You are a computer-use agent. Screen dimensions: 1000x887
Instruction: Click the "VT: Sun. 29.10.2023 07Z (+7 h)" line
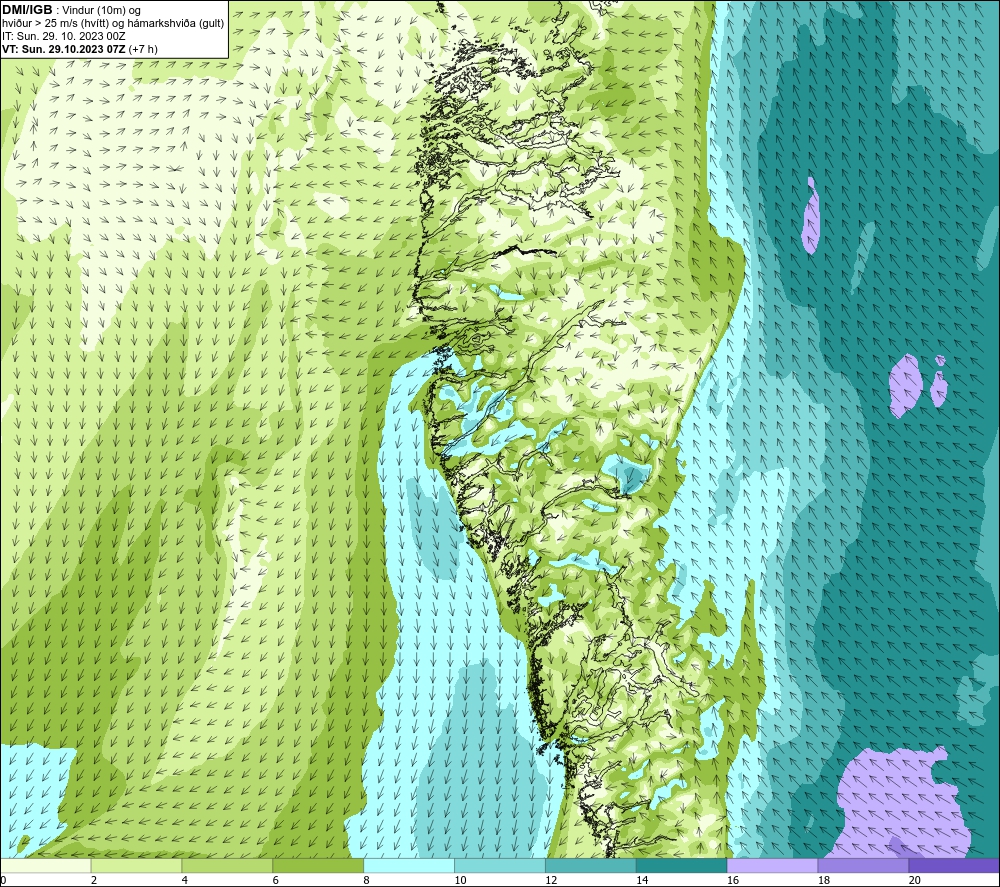[80, 49]
